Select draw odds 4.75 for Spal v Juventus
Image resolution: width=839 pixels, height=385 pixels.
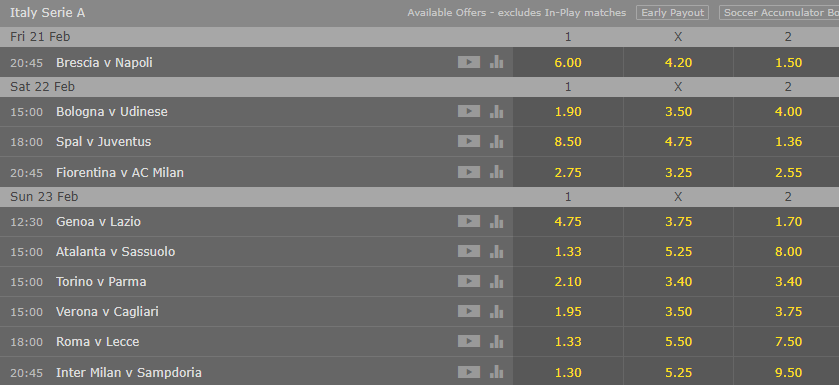[x=678, y=141]
